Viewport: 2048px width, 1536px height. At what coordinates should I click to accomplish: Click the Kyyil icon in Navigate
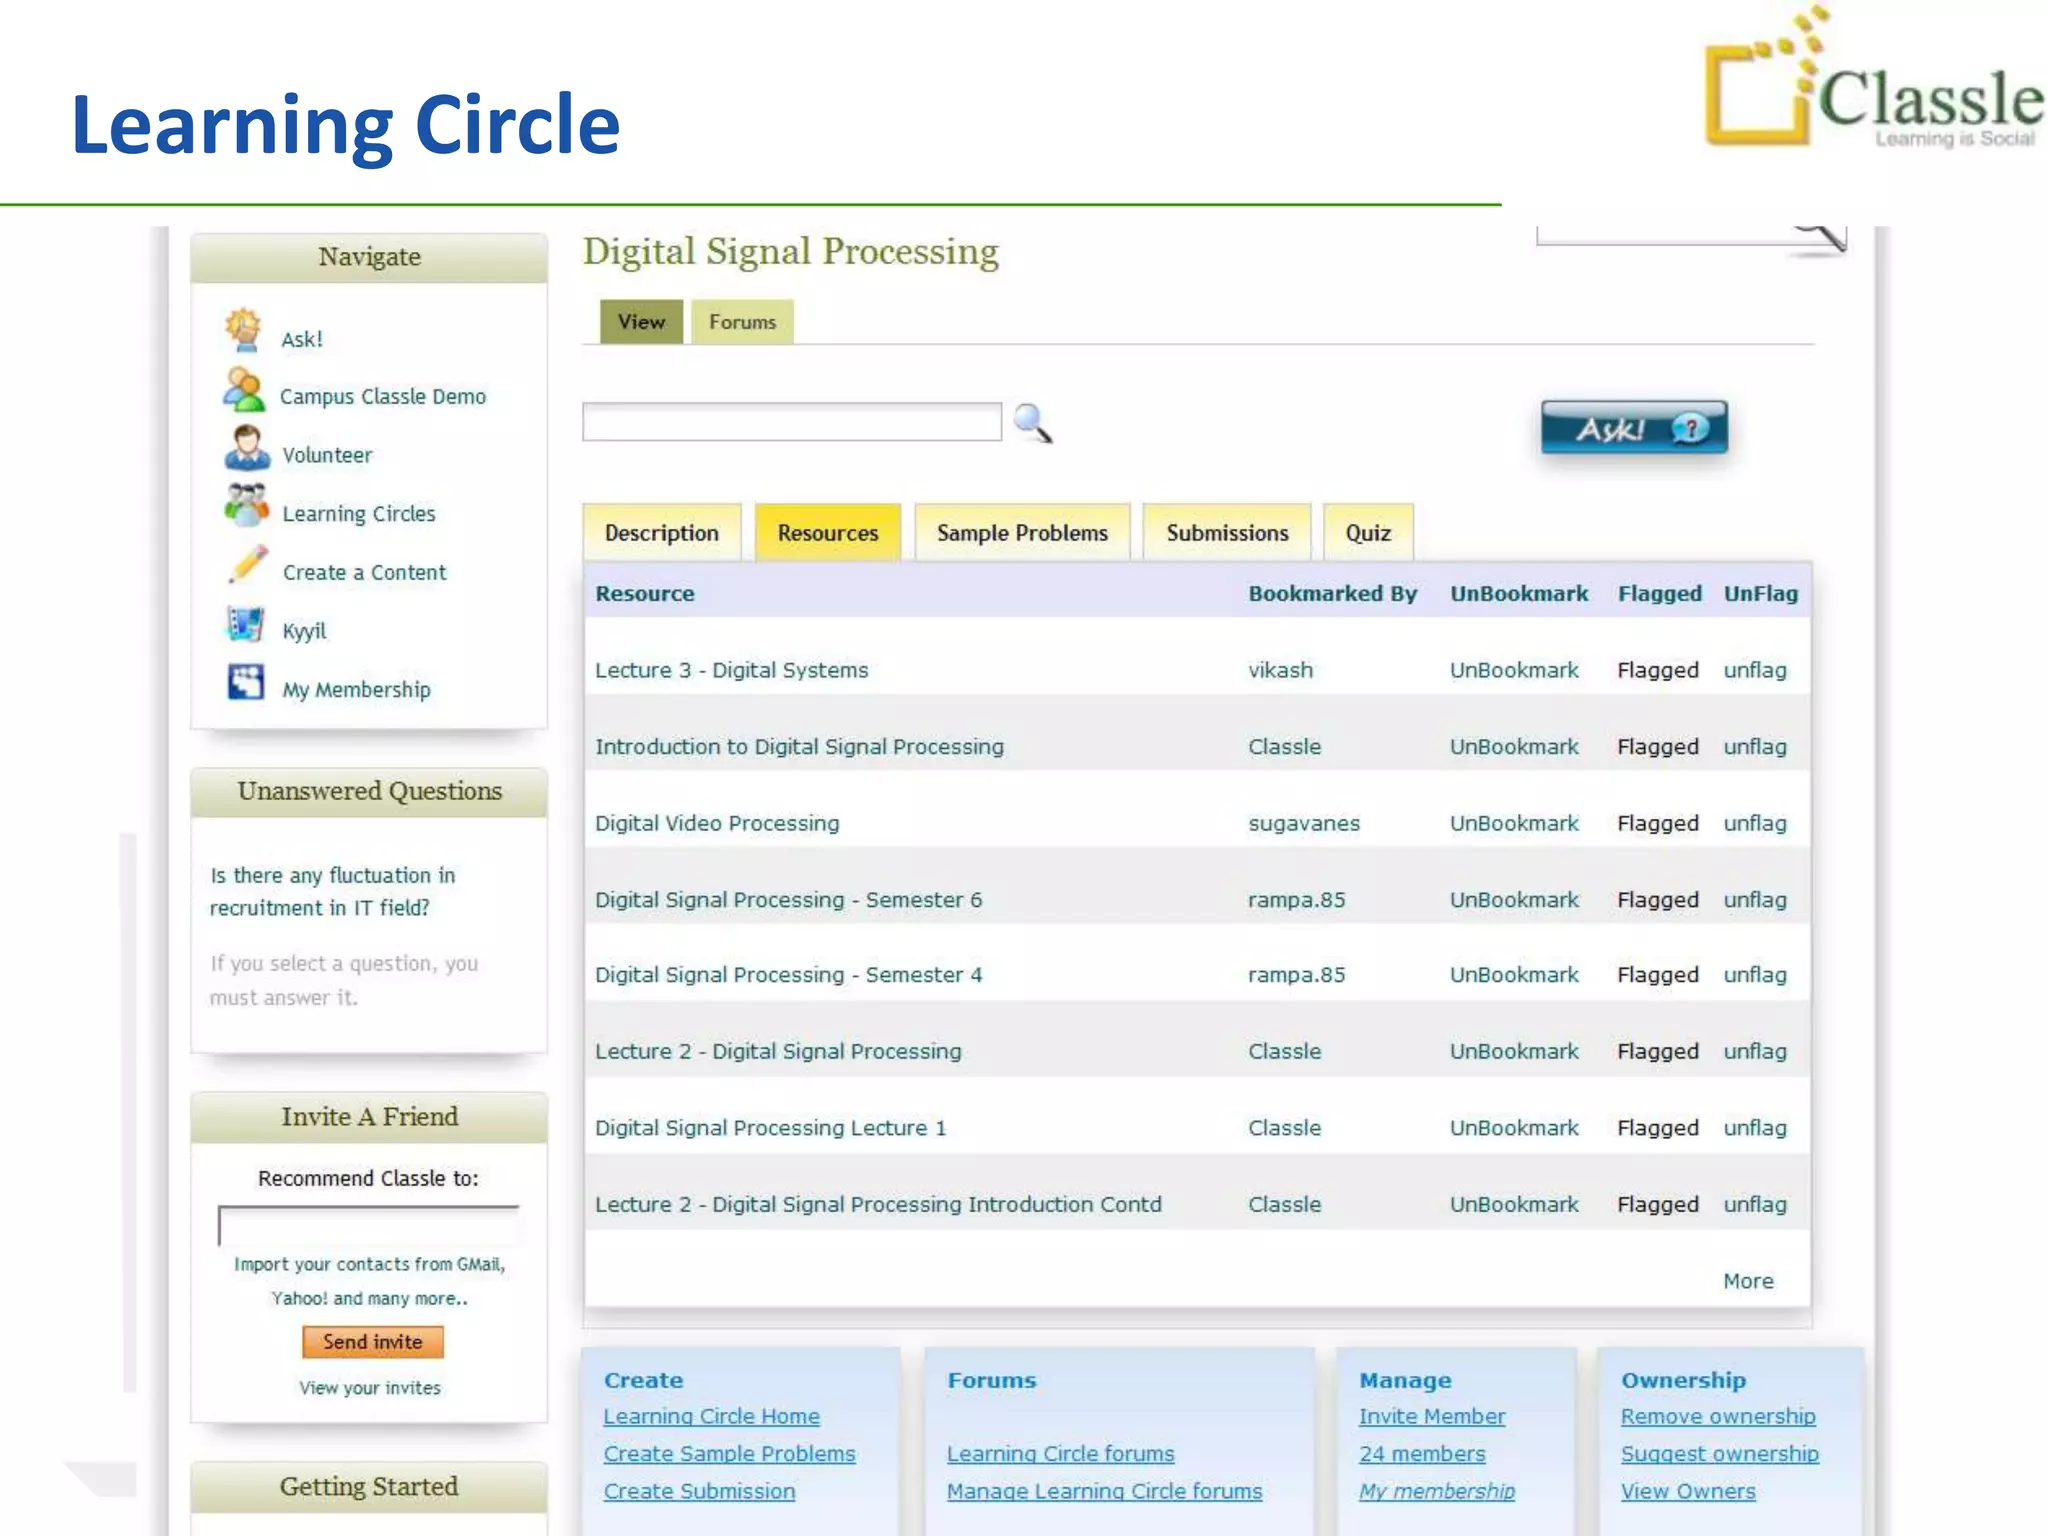coord(245,624)
